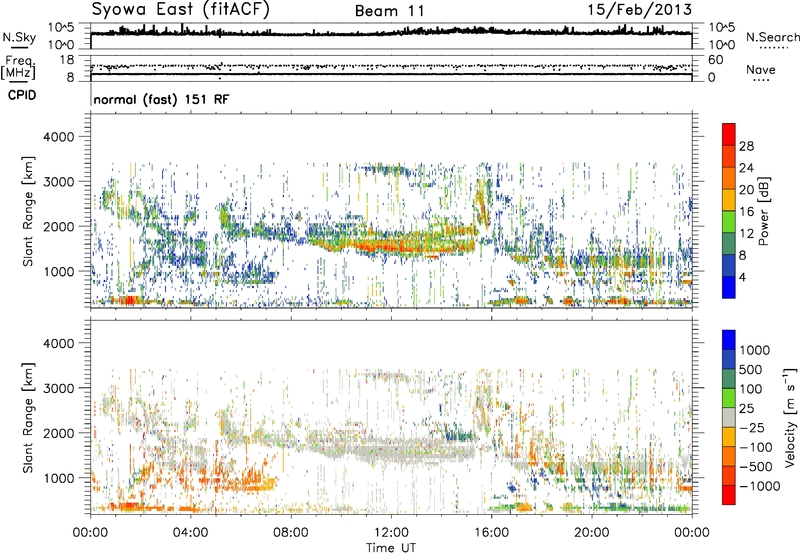The image size is (800, 554).
Task: Pick the gray -25 to 25 velocity segment
Action: point(729,417)
